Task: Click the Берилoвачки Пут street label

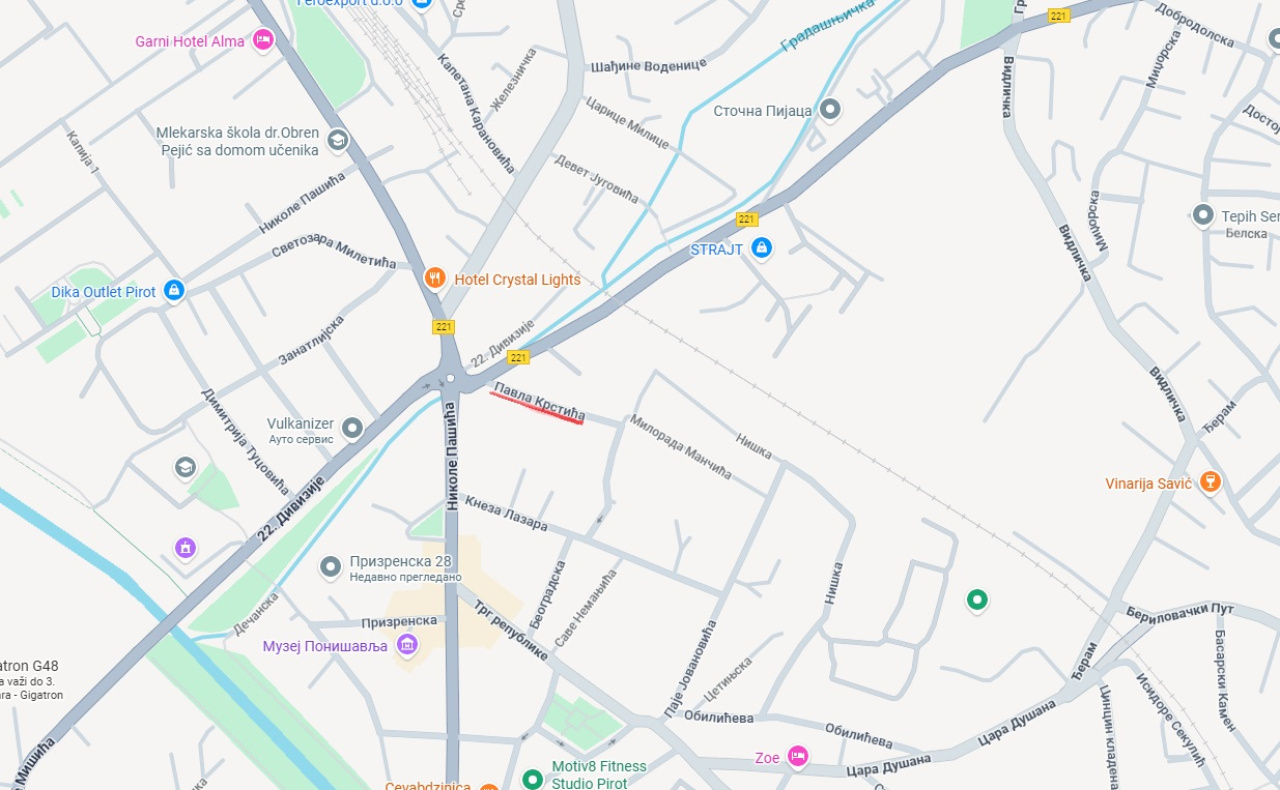Action: pyautogui.click(x=1180, y=611)
